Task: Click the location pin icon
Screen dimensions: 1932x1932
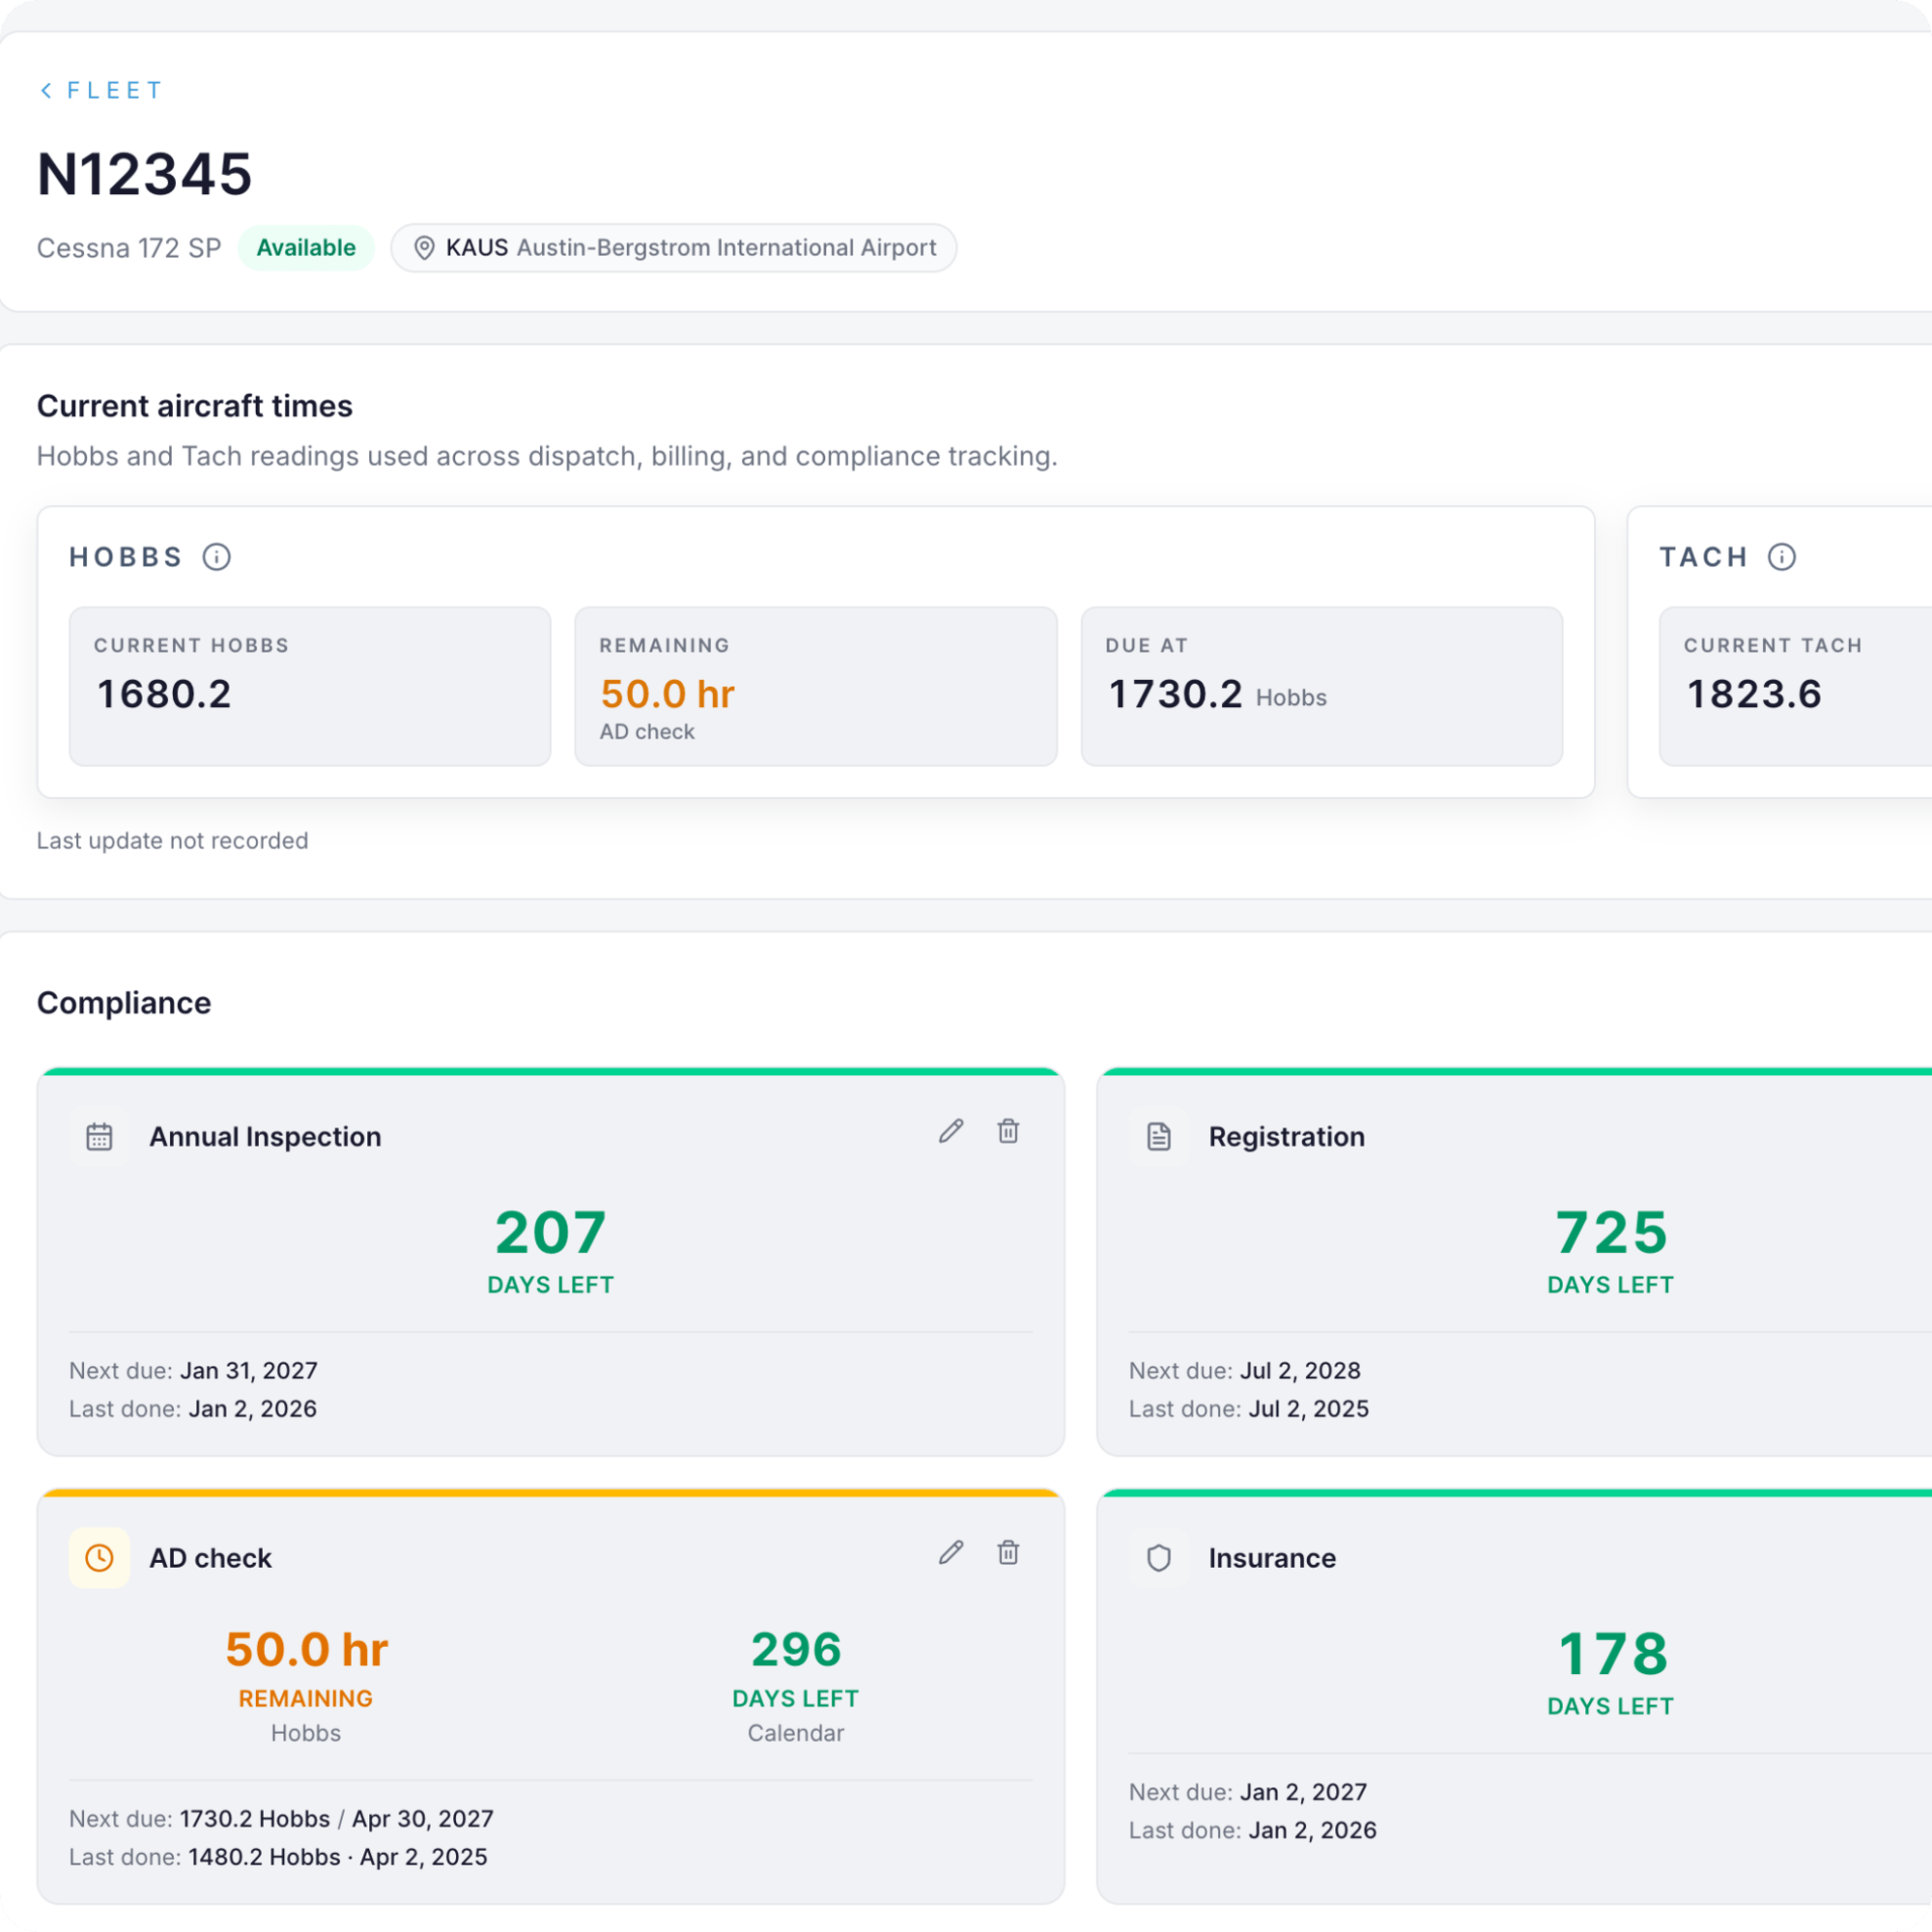Action: (x=424, y=248)
